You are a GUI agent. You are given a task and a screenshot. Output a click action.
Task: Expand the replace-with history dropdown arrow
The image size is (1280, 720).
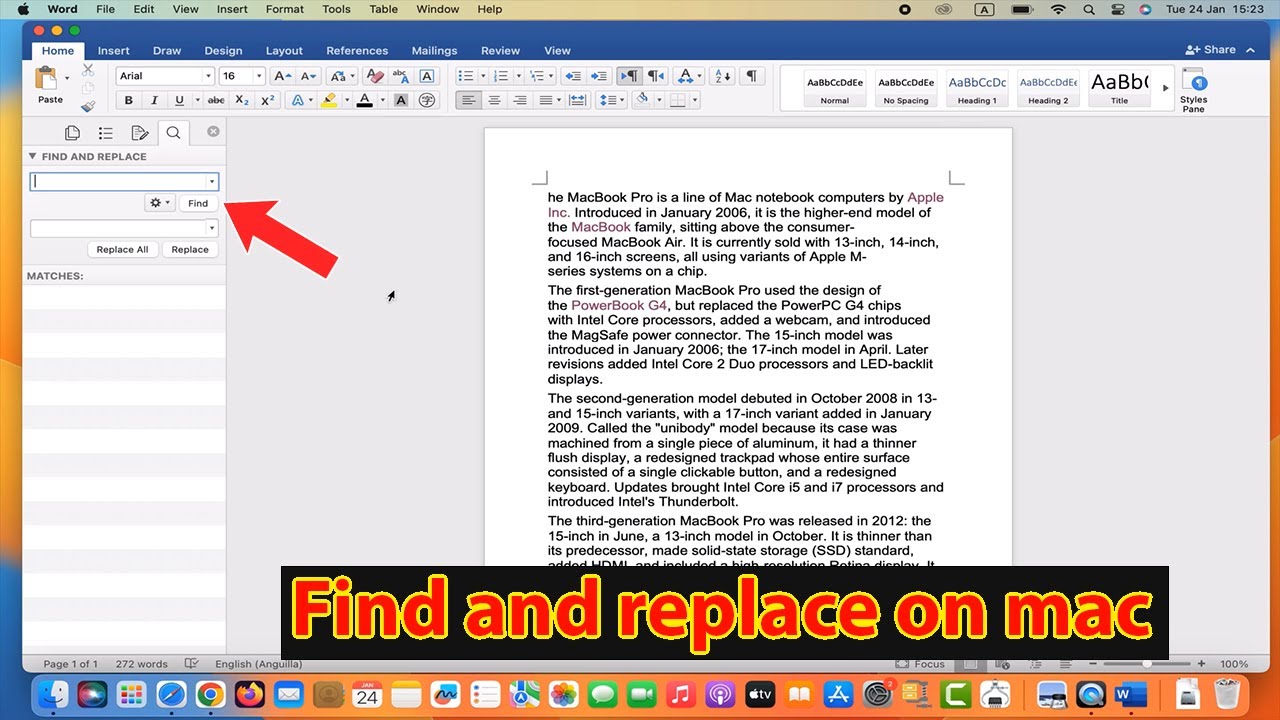click(x=212, y=228)
